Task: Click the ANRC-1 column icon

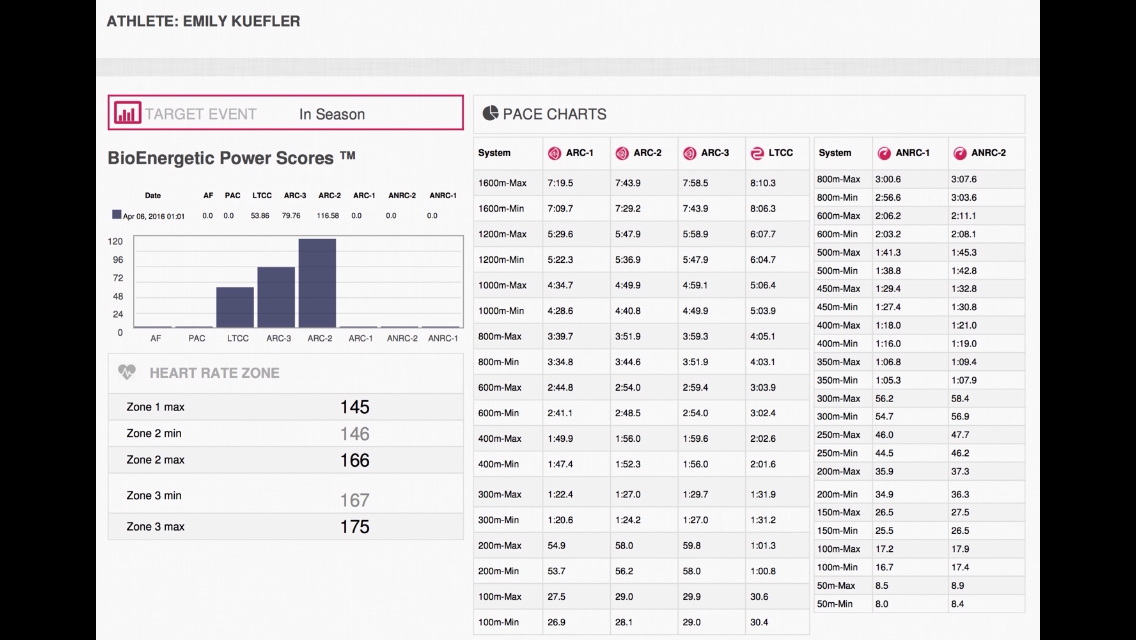Action: click(x=884, y=153)
